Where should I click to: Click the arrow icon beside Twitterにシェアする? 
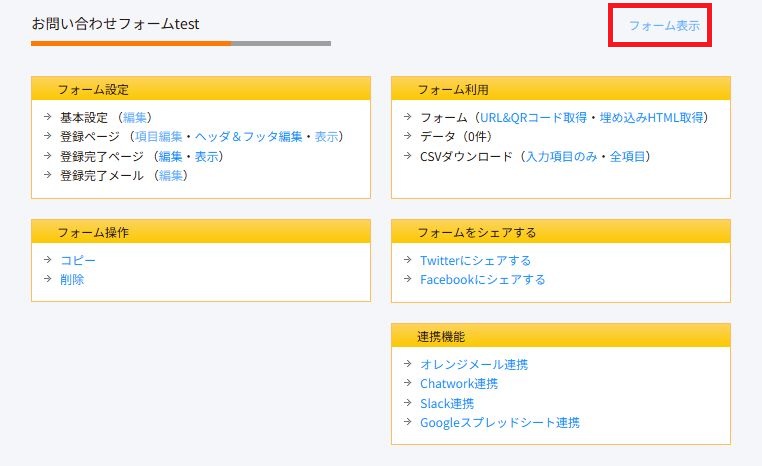408,259
